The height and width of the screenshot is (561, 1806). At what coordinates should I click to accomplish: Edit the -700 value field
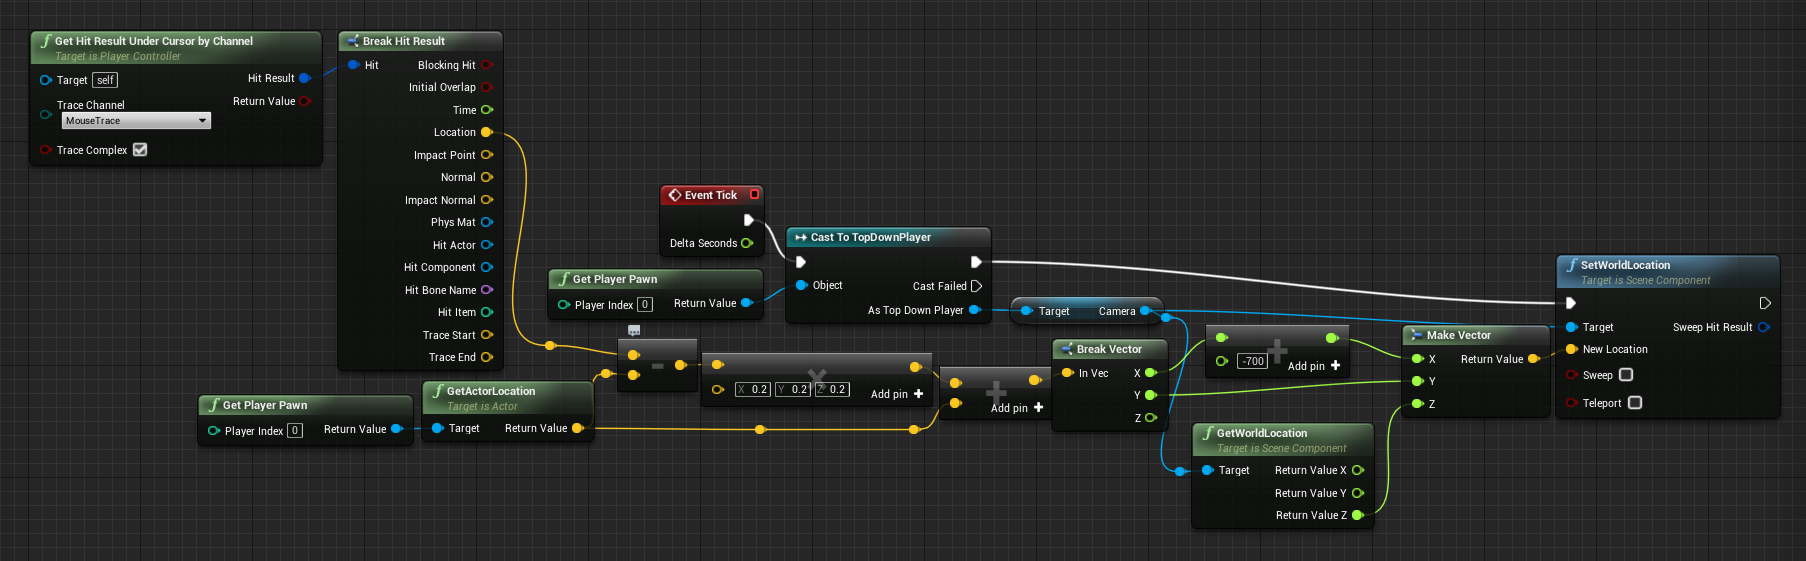1253,361
